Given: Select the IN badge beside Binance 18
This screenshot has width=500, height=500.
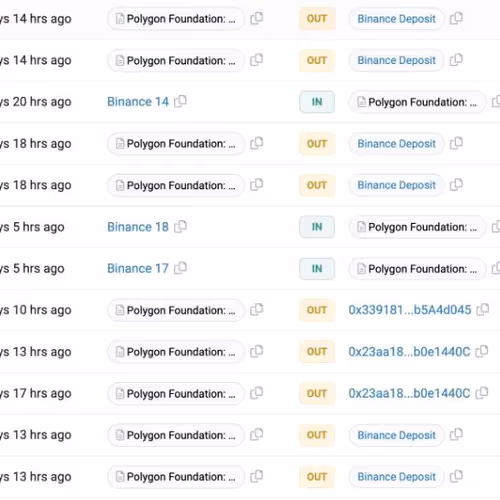Looking at the screenshot, I should pos(317,227).
